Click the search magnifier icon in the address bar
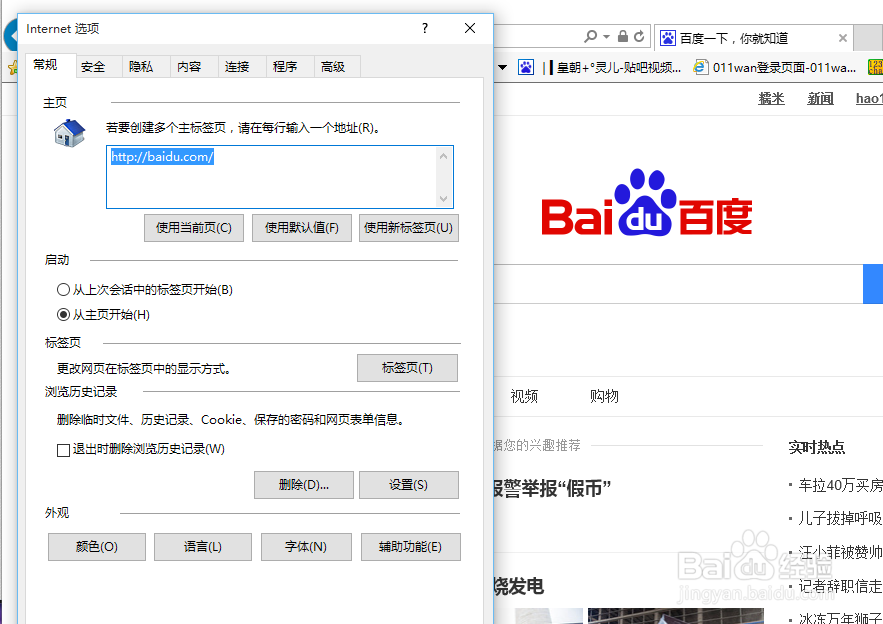883x624 pixels. click(590, 37)
